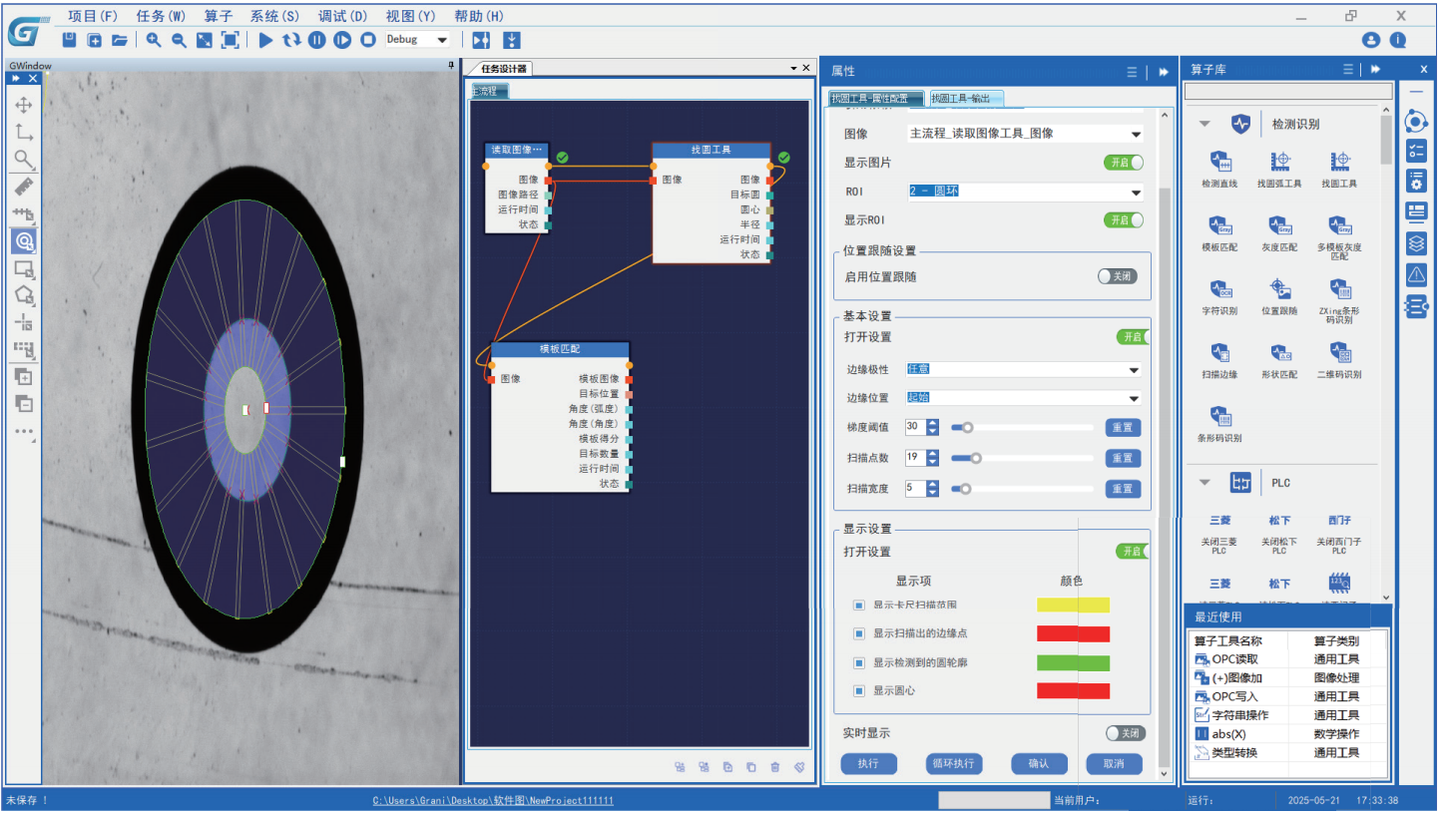Click the save project icon in toolbar
1440x814 pixels.
(69, 40)
